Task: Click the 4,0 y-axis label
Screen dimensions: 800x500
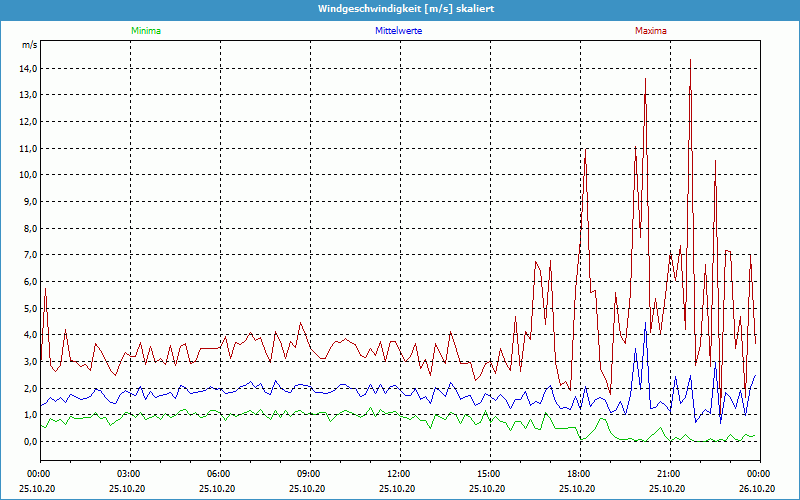Action: (x=27, y=335)
